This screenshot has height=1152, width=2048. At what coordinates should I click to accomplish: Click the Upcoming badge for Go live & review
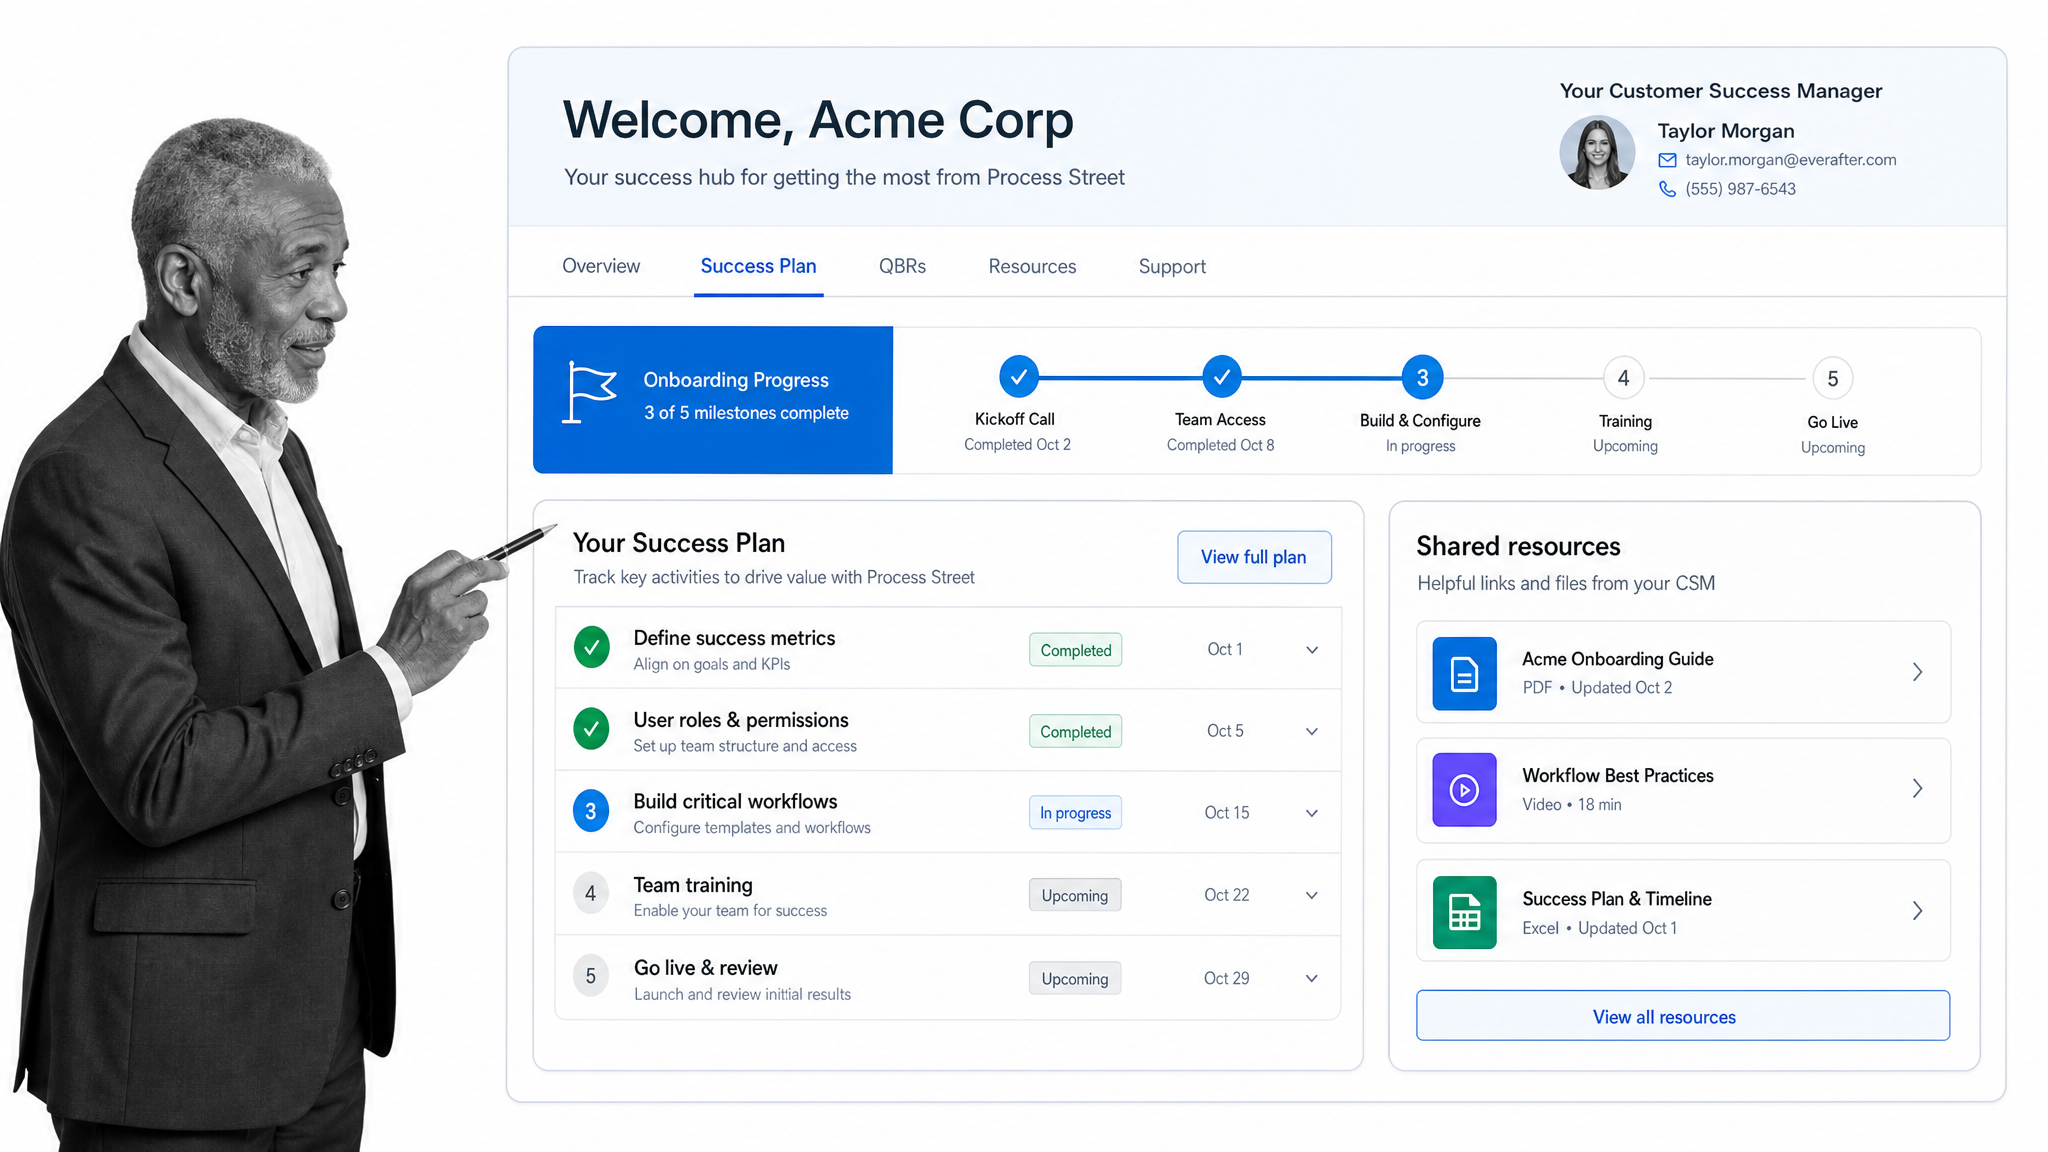point(1075,979)
